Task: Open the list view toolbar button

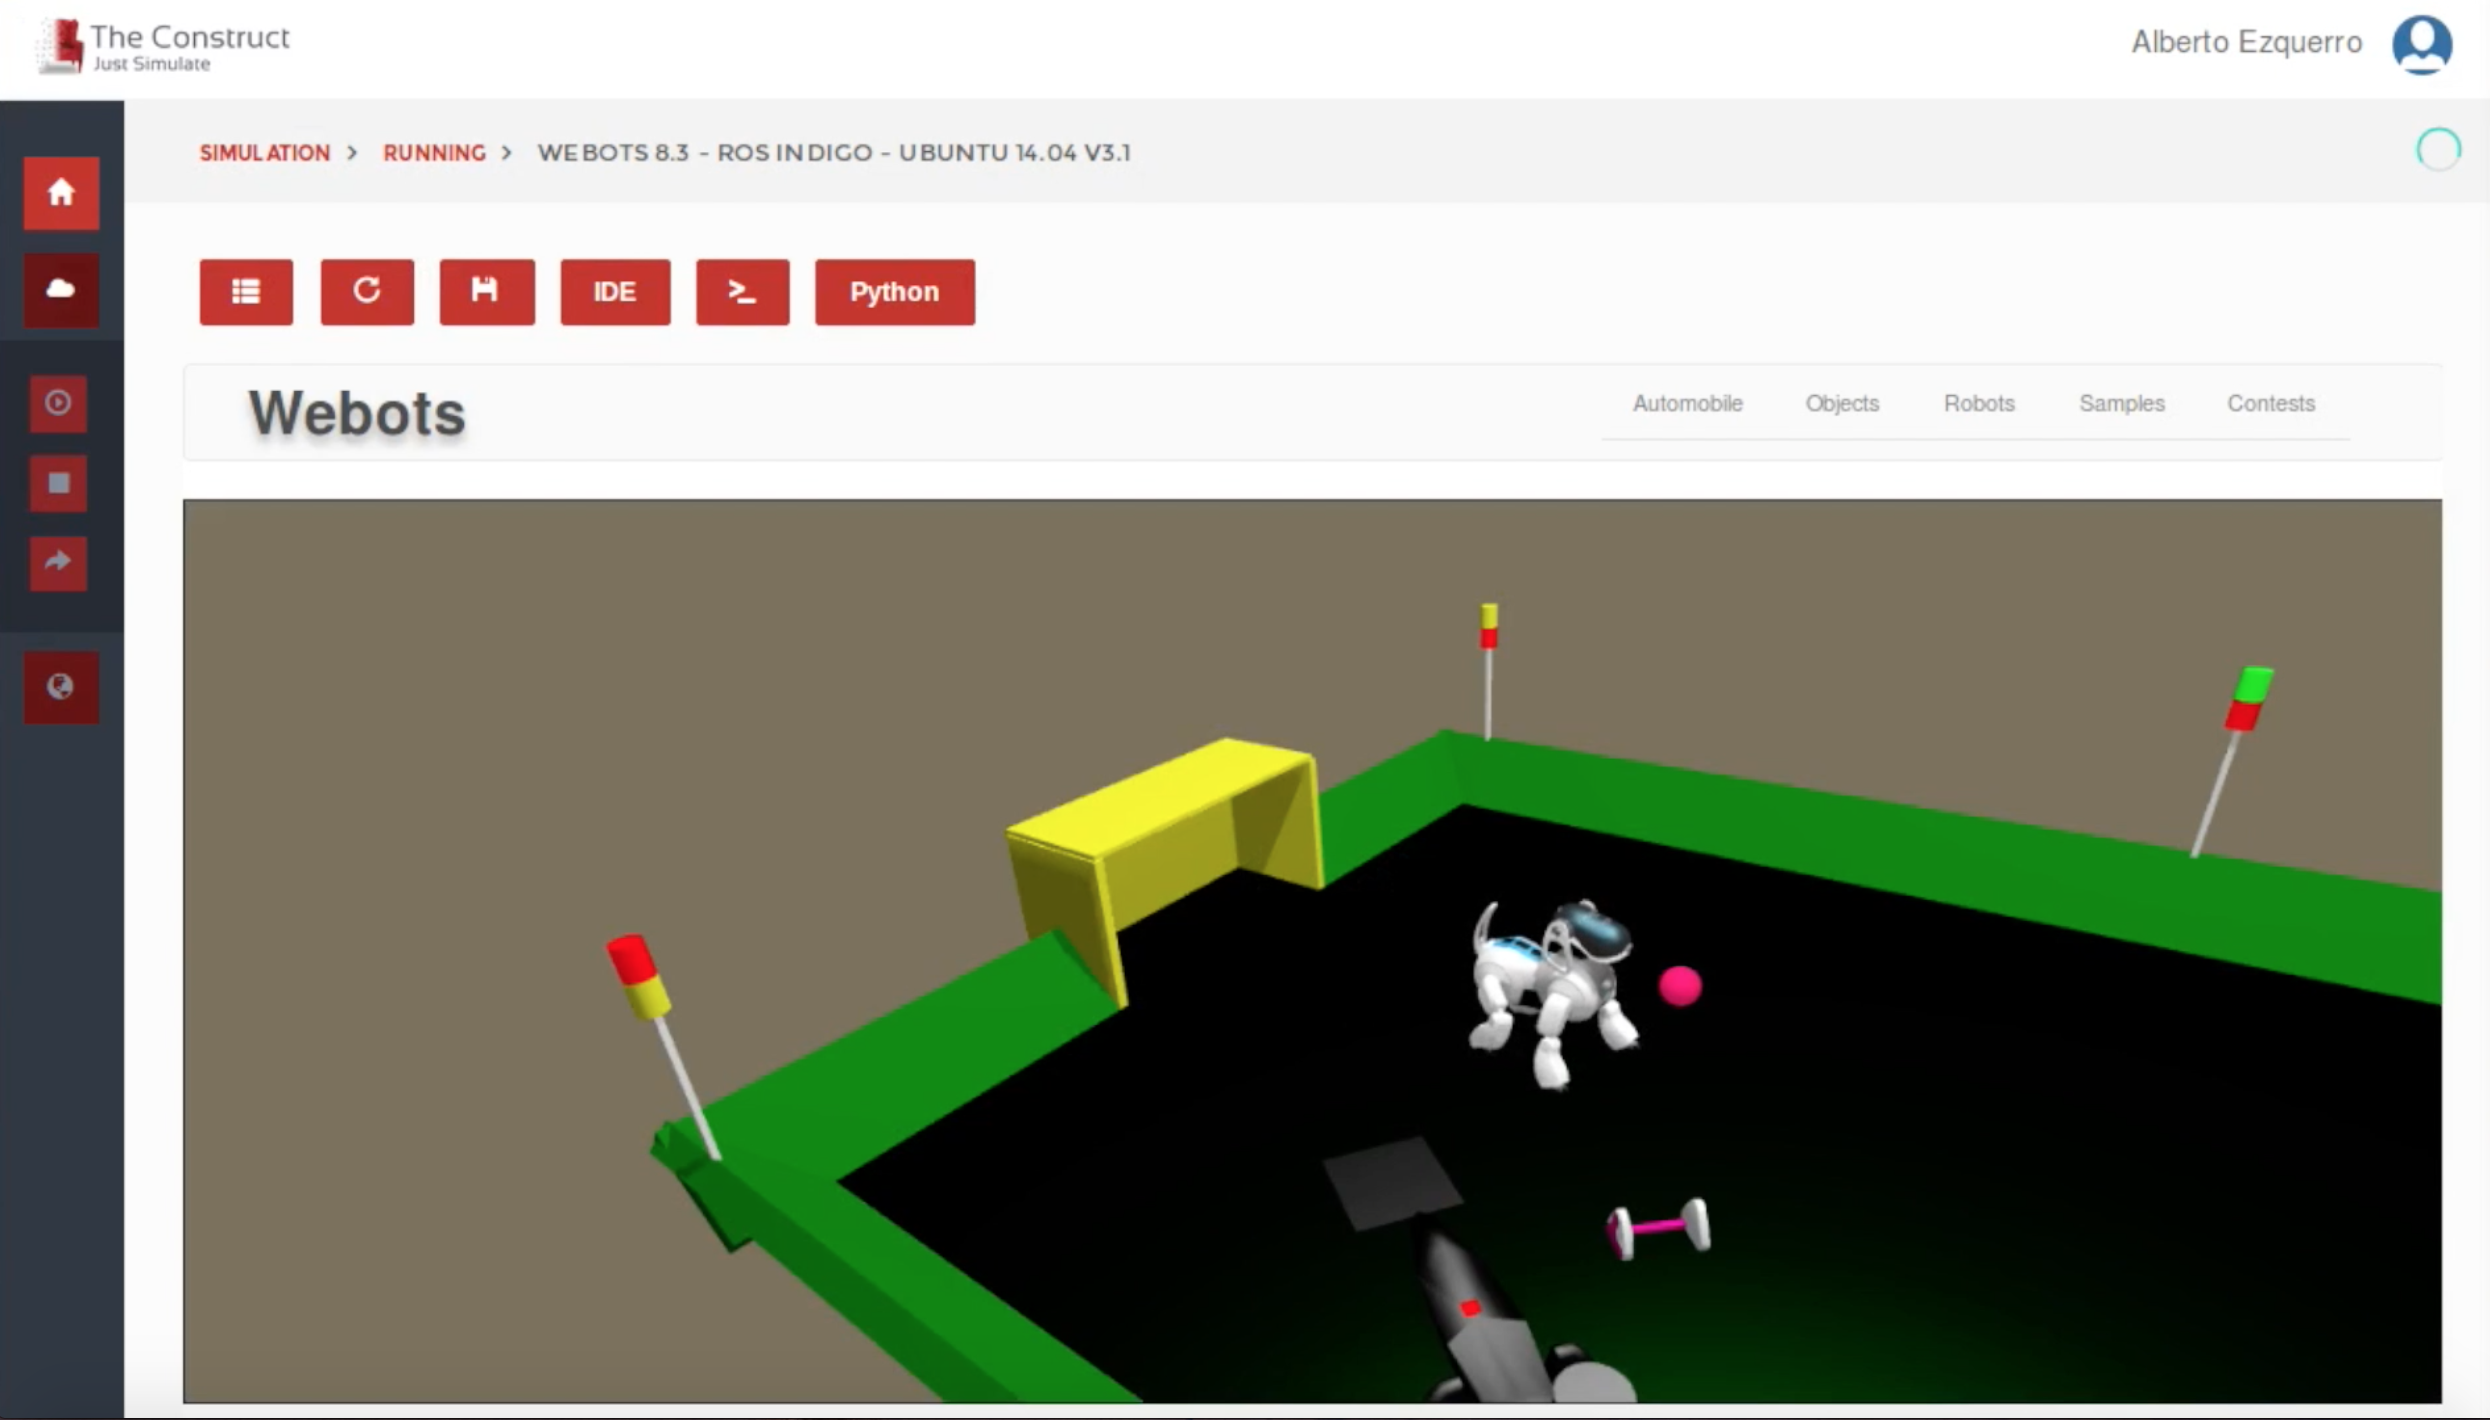Action: point(246,292)
